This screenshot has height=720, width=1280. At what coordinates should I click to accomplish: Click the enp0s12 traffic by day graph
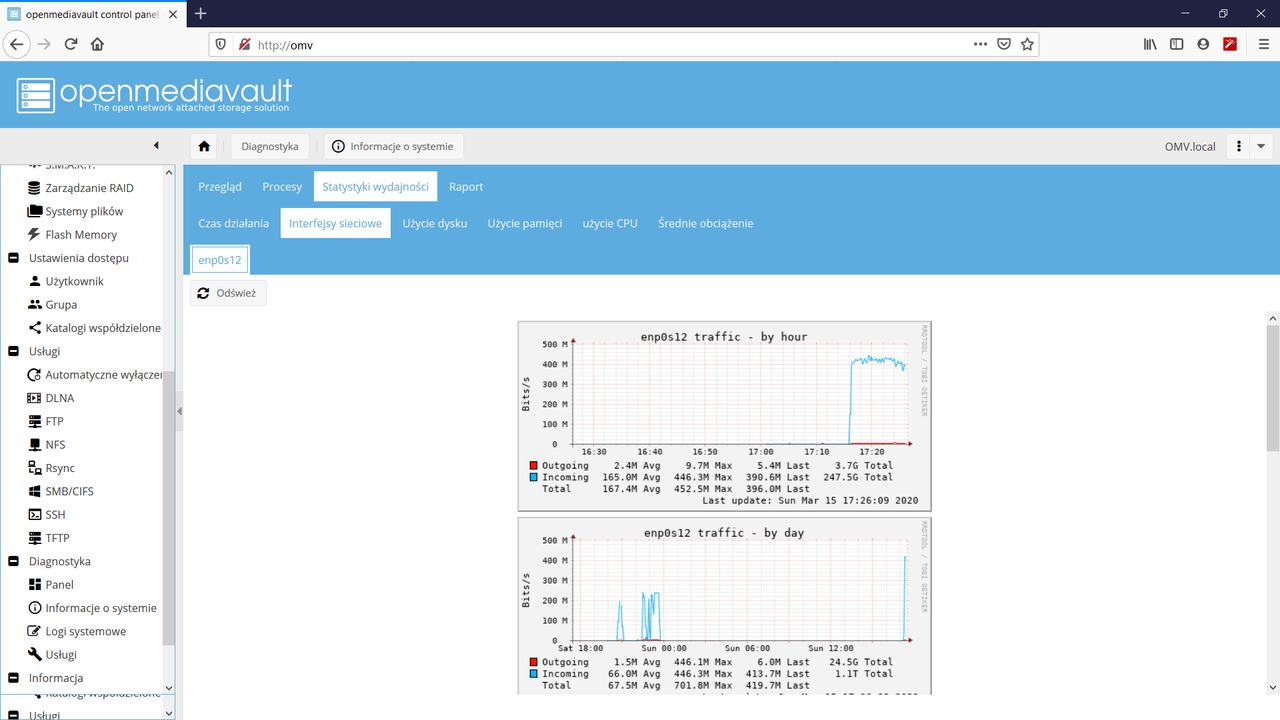pyautogui.click(x=724, y=606)
